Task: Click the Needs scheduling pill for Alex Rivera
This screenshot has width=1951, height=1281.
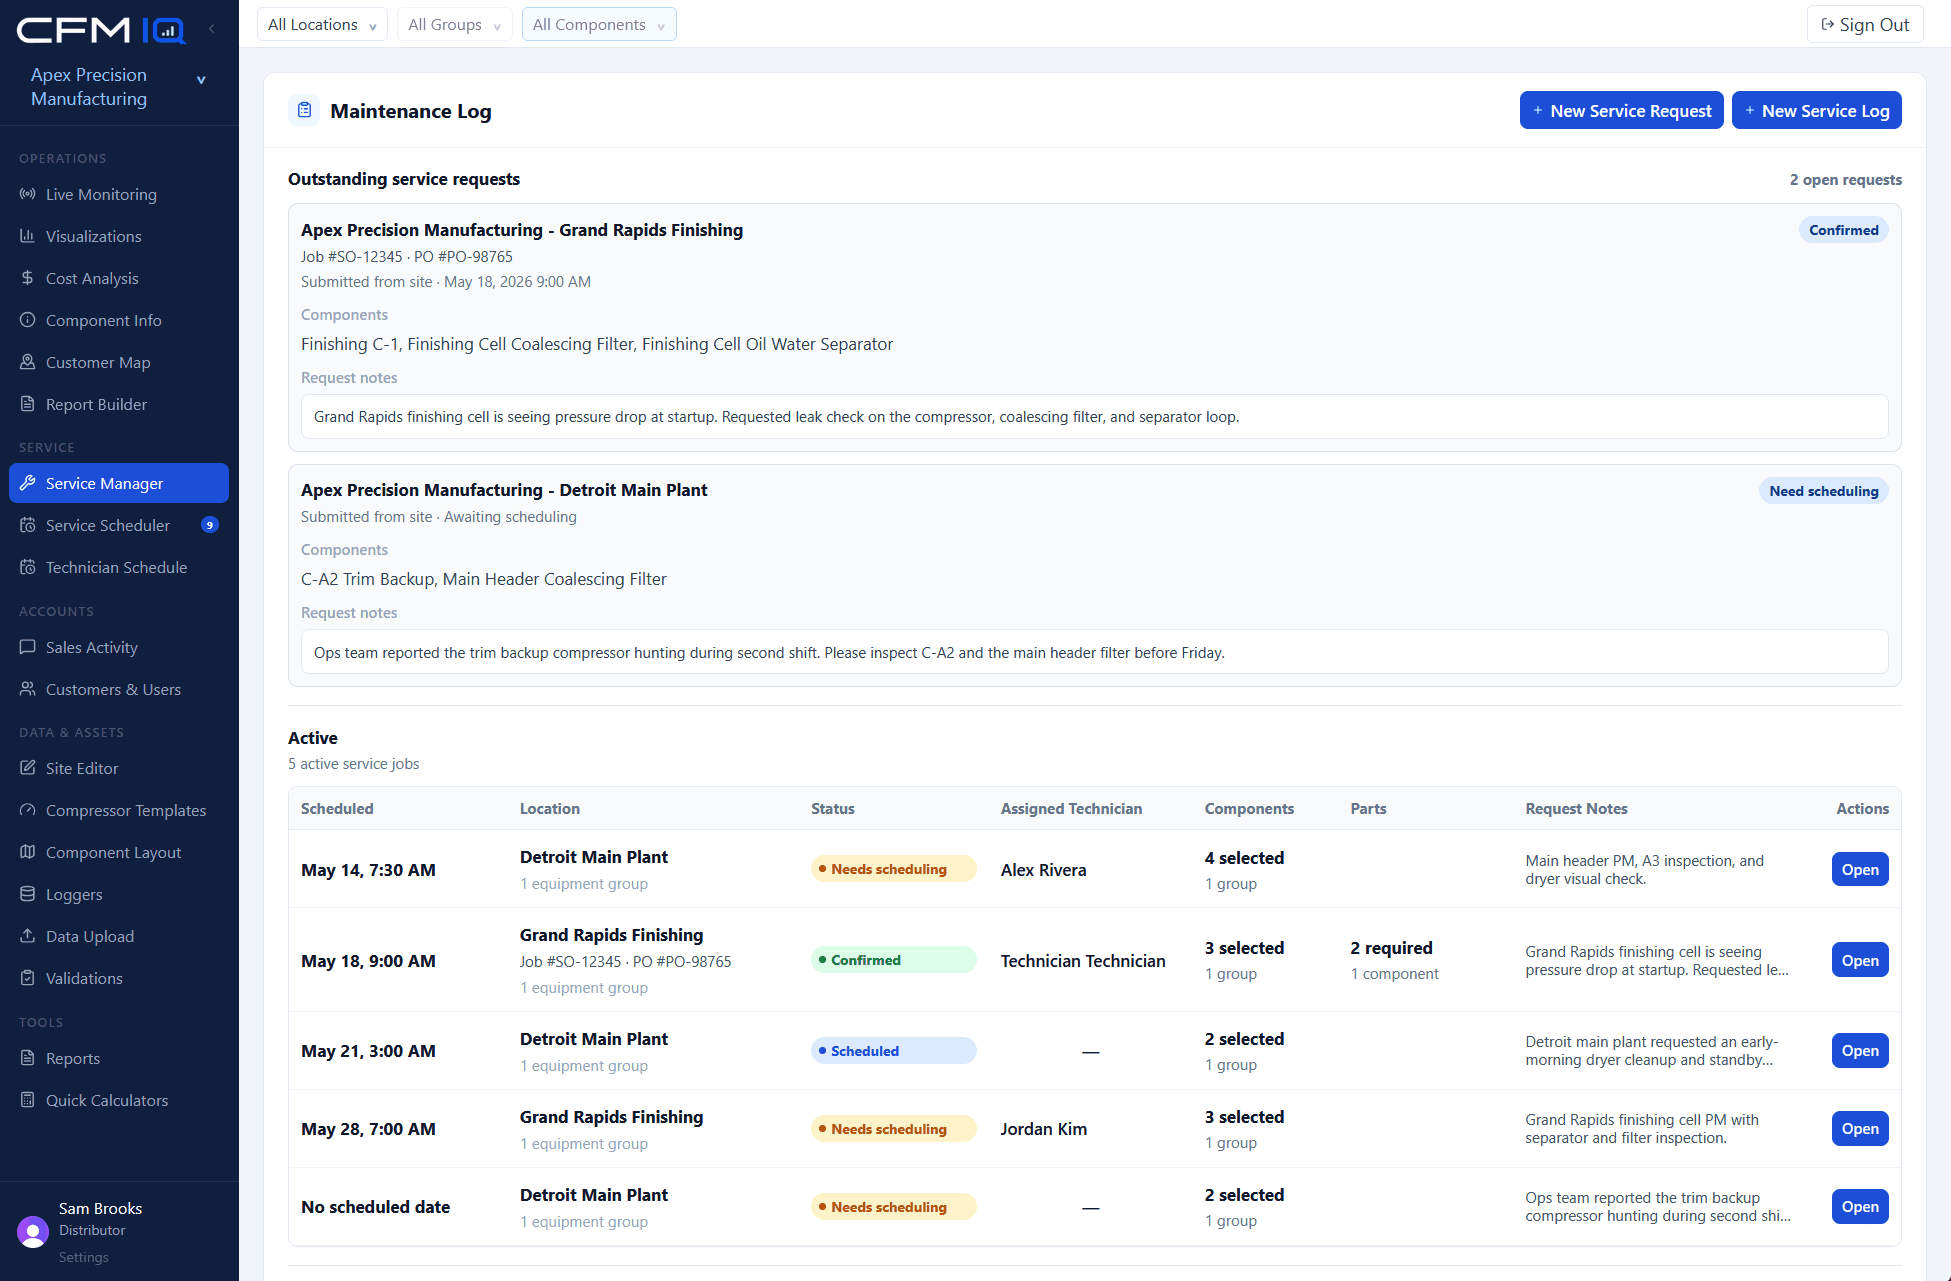Action: tap(893, 869)
